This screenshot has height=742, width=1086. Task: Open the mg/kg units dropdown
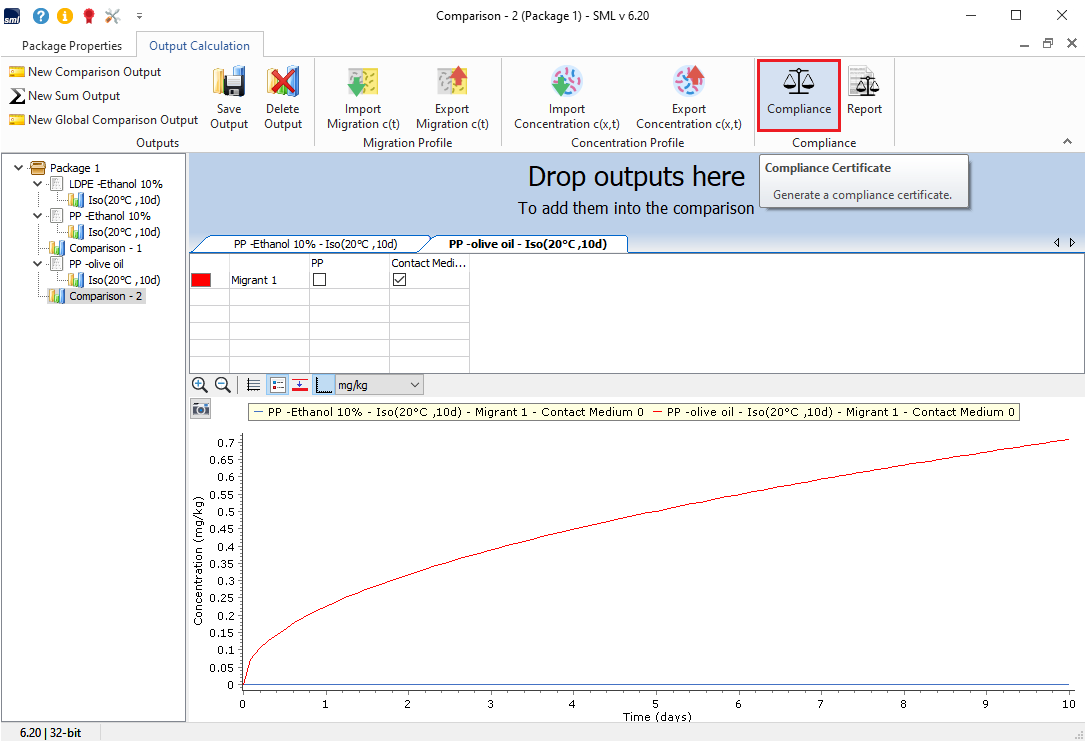pyautogui.click(x=379, y=385)
